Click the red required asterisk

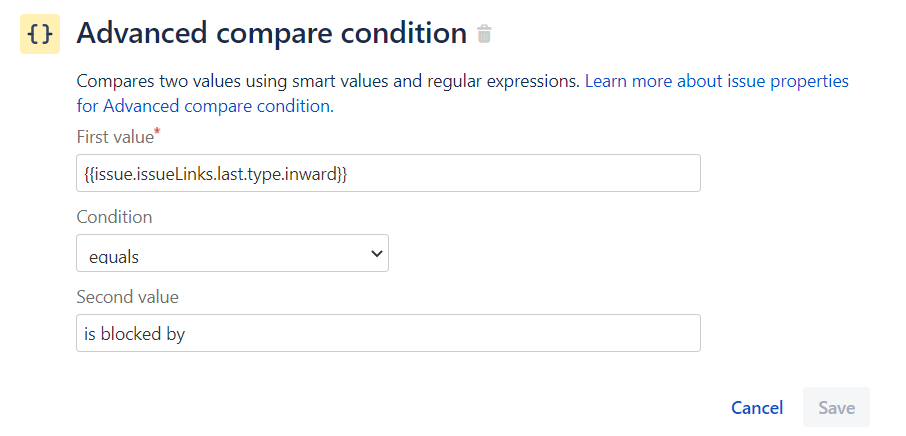coord(158,132)
